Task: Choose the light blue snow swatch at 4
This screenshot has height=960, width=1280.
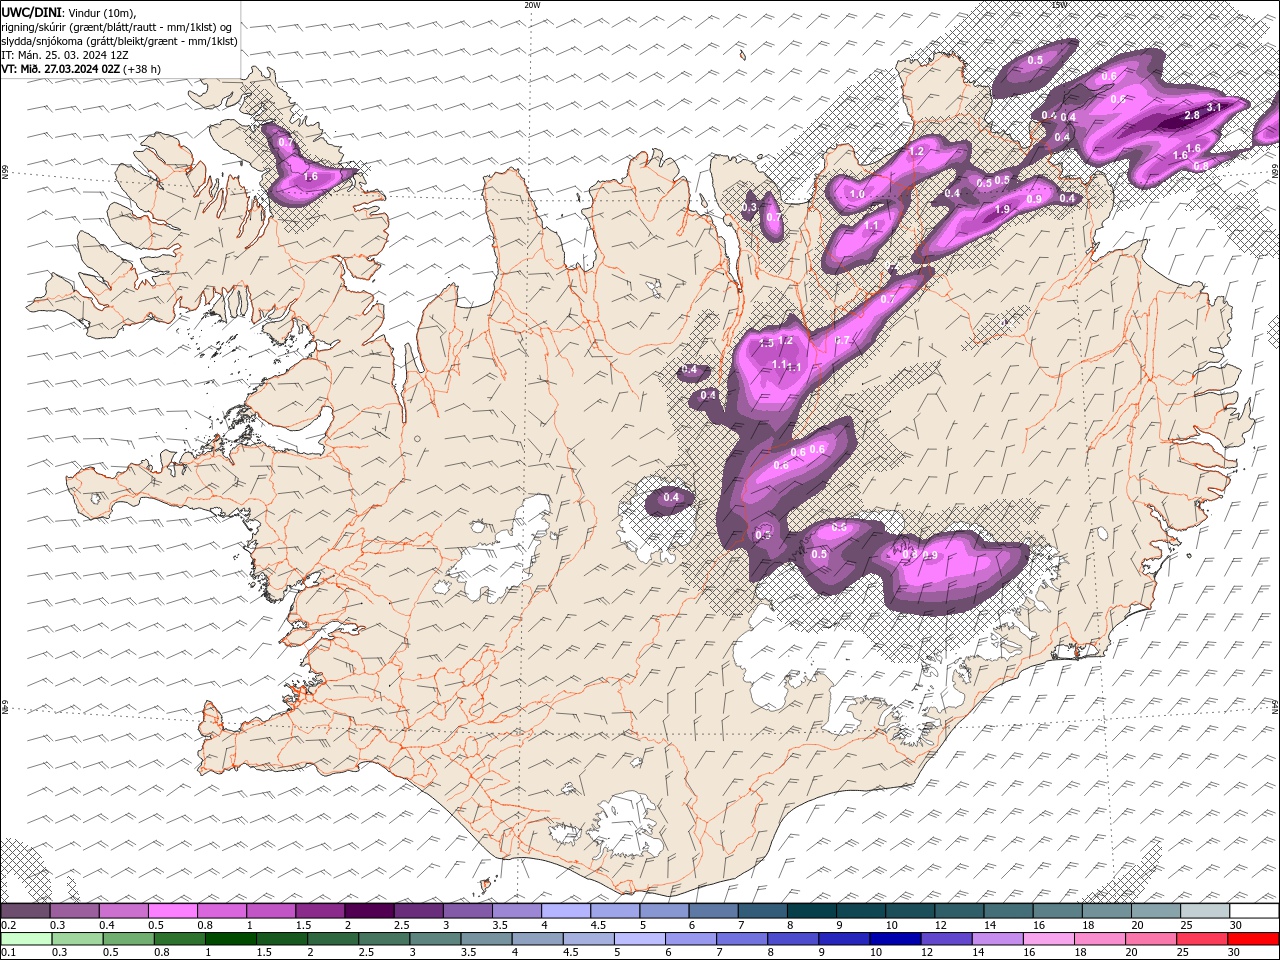Action: tap(565, 911)
